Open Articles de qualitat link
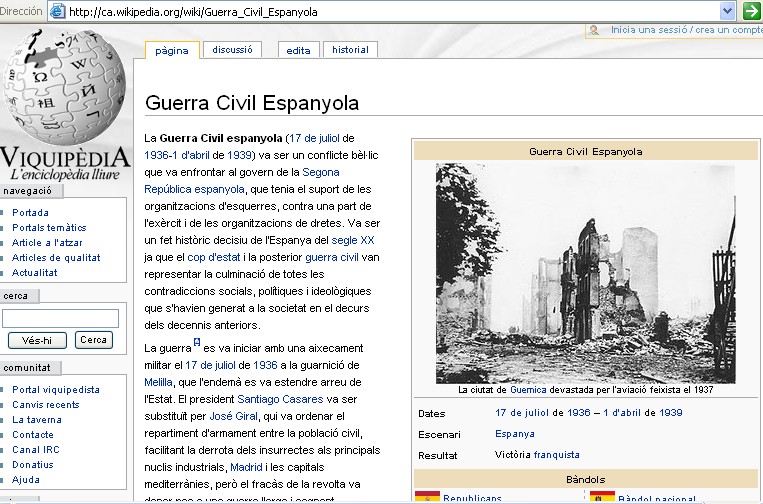The height and width of the screenshot is (504, 763). click(x=56, y=258)
